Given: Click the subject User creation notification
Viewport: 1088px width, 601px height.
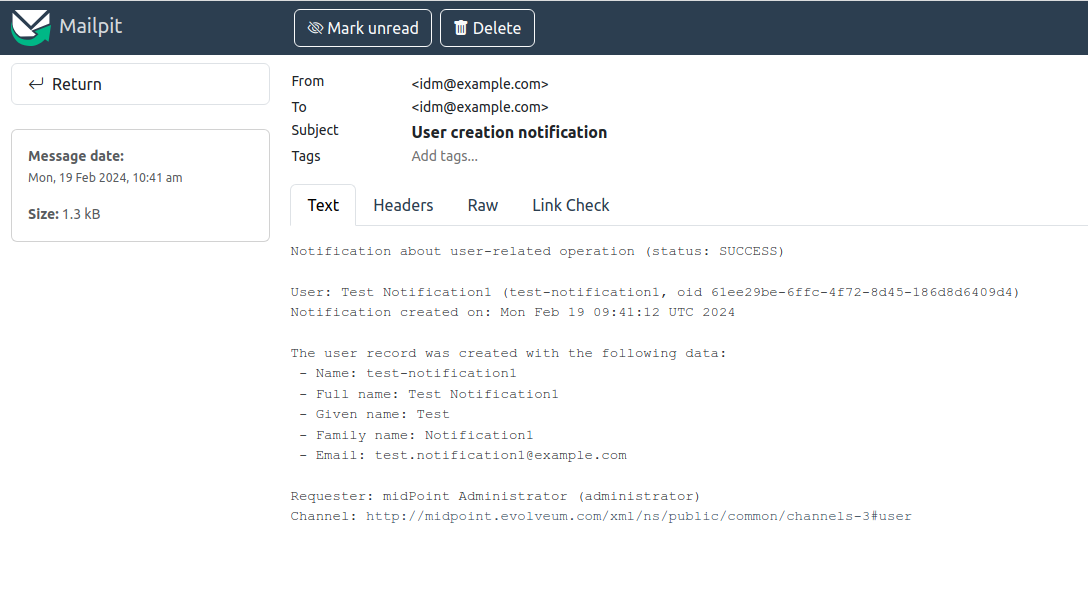Looking at the screenshot, I should tap(509, 132).
